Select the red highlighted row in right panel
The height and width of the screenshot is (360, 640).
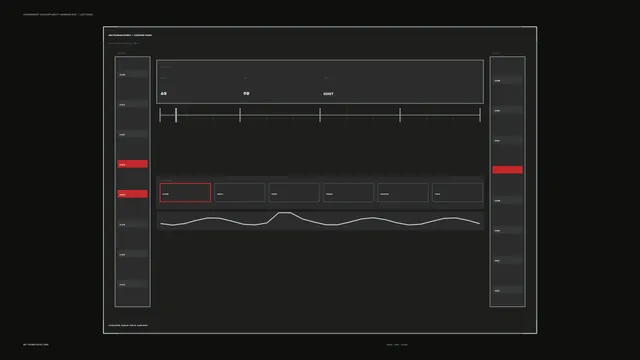[x=507, y=170]
